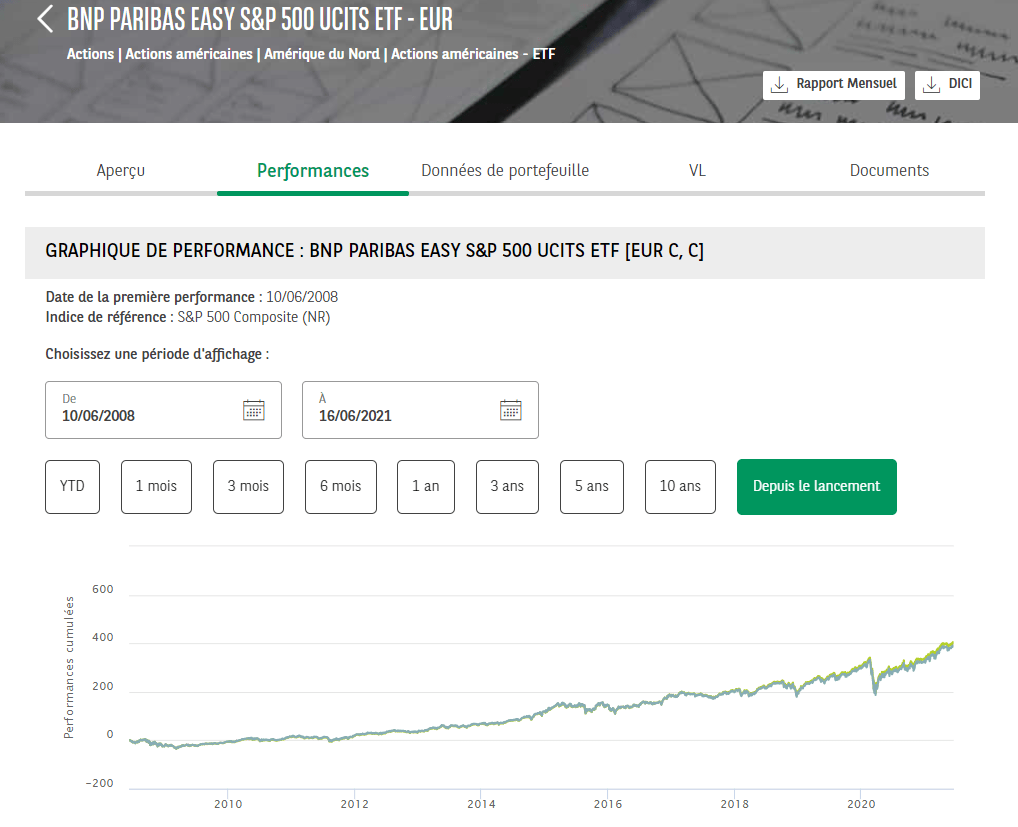
Task: Download the DICI document
Action: (947, 85)
